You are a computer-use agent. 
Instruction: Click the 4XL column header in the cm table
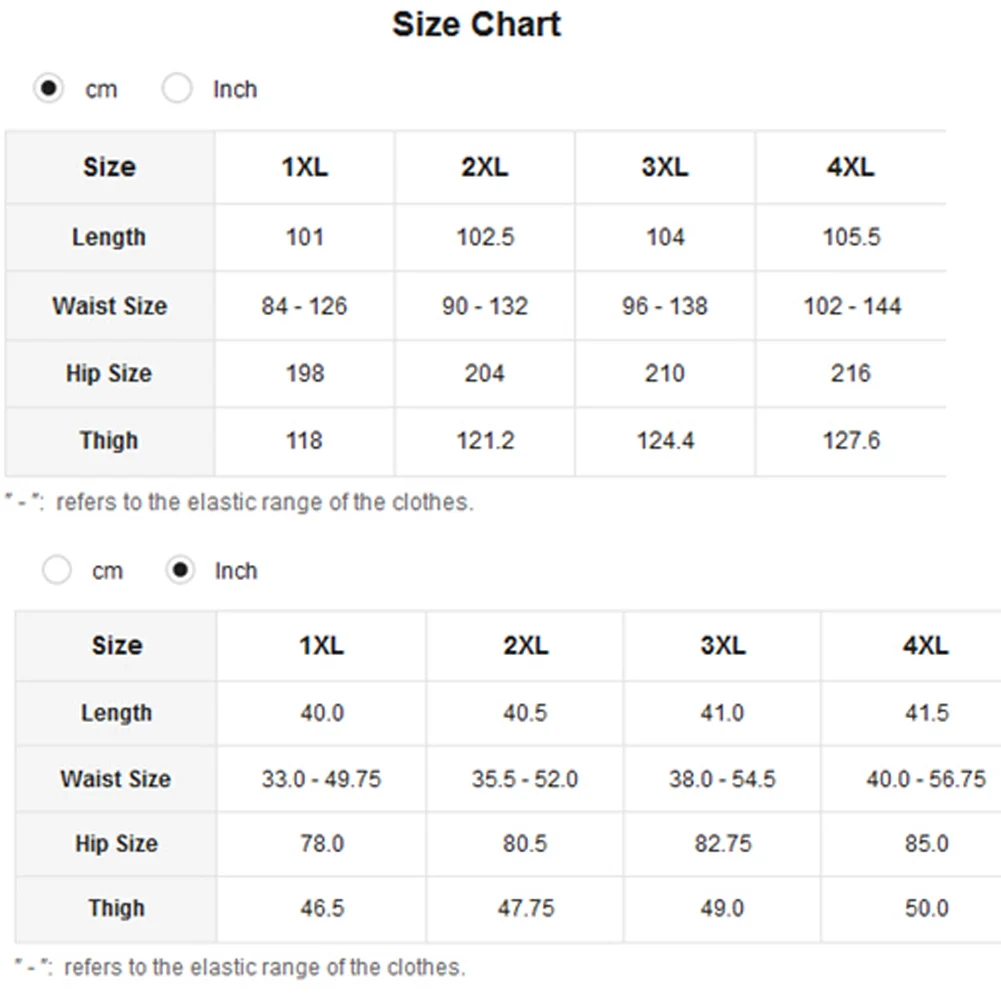850,167
